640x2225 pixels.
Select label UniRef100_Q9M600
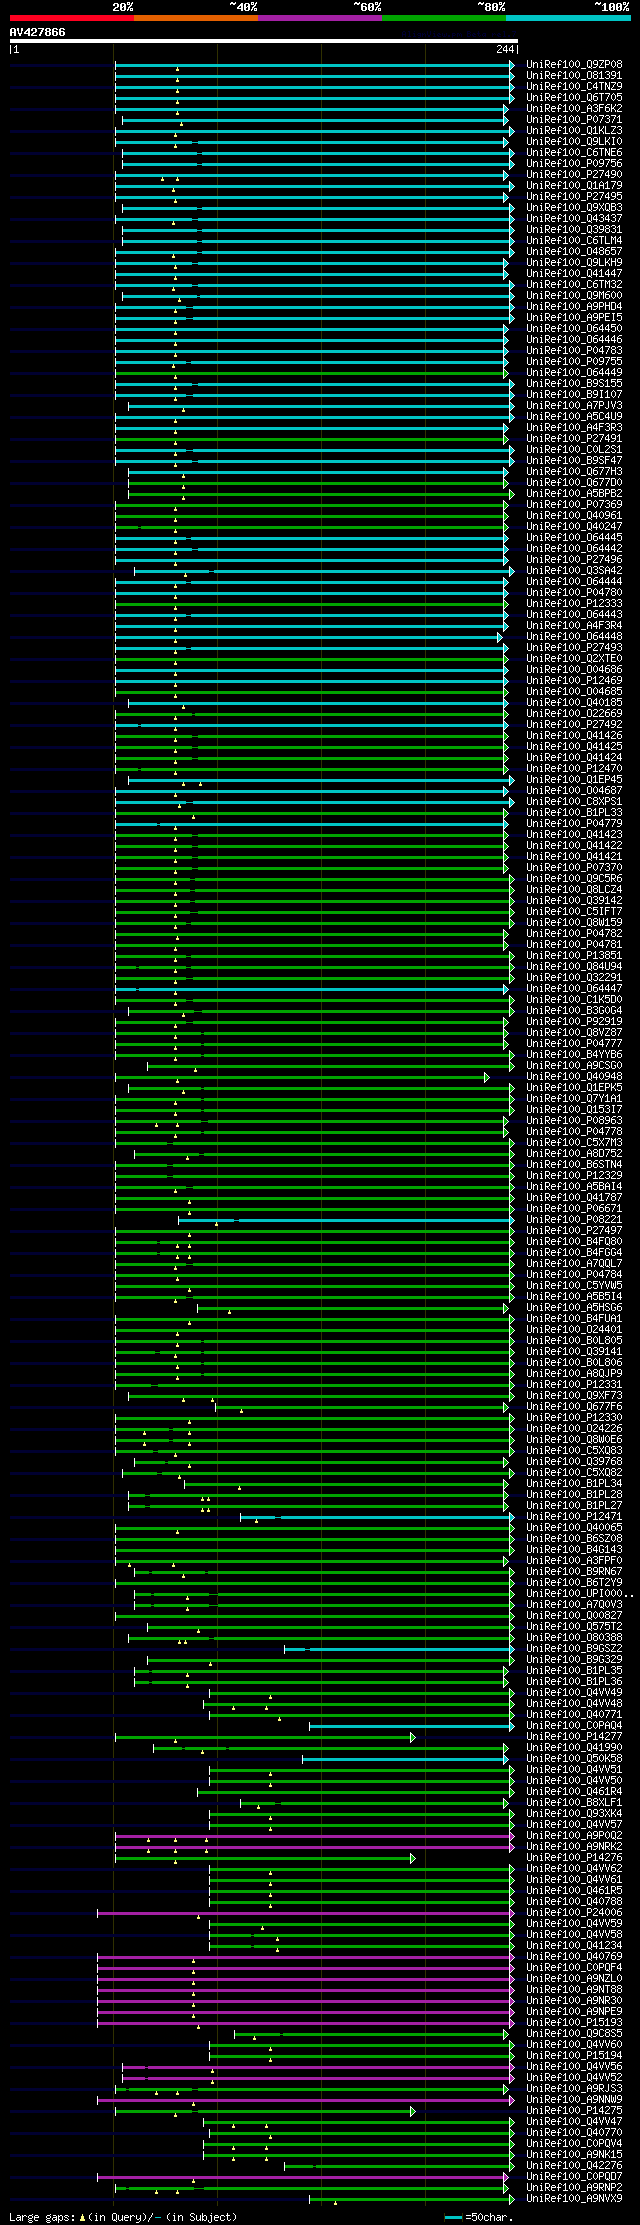[x=574, y=296]
